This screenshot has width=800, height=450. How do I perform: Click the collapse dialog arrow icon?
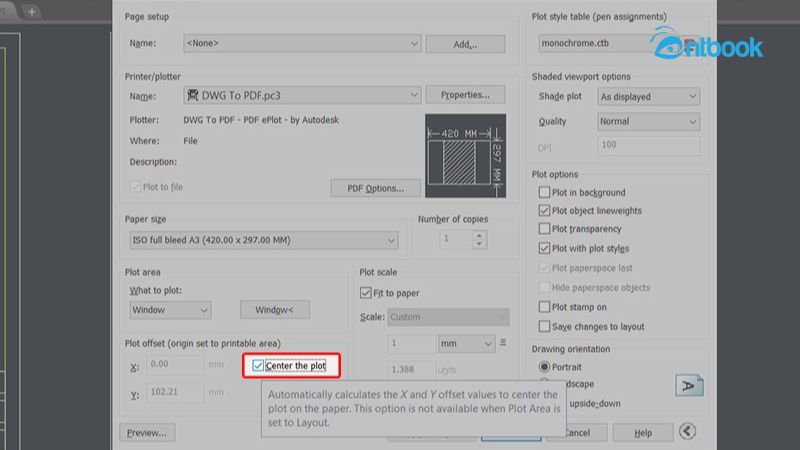687,432
